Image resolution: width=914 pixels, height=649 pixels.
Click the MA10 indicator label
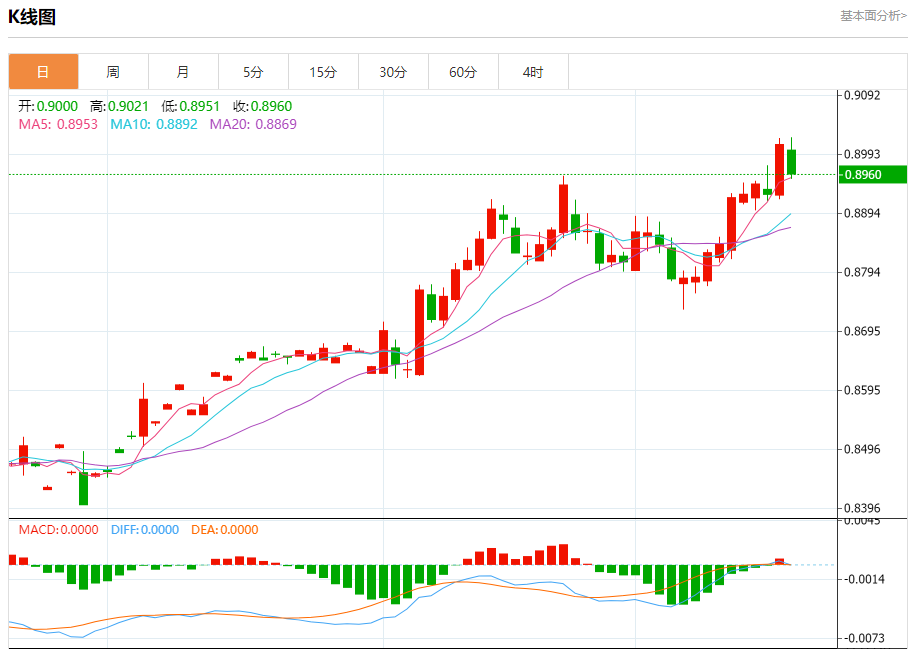coord(154,124)
